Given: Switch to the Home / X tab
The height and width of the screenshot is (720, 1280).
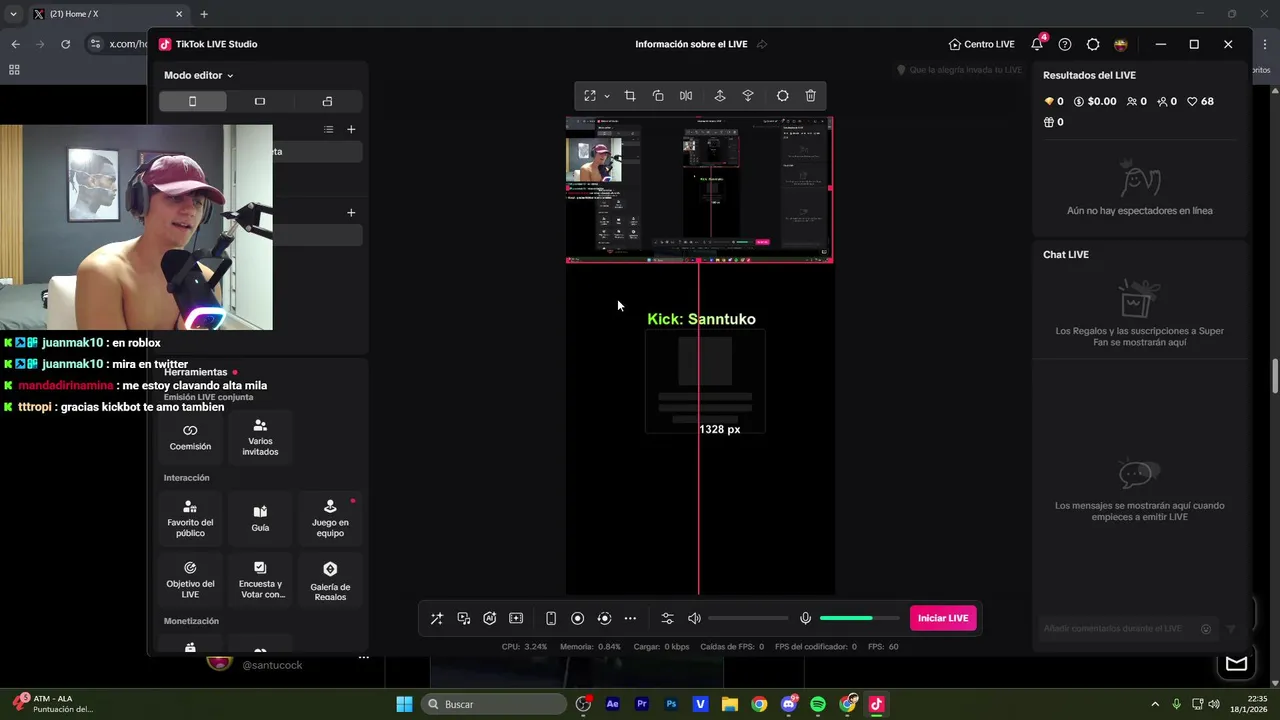Looking at the screenshot, I should [x=106, y=14].
